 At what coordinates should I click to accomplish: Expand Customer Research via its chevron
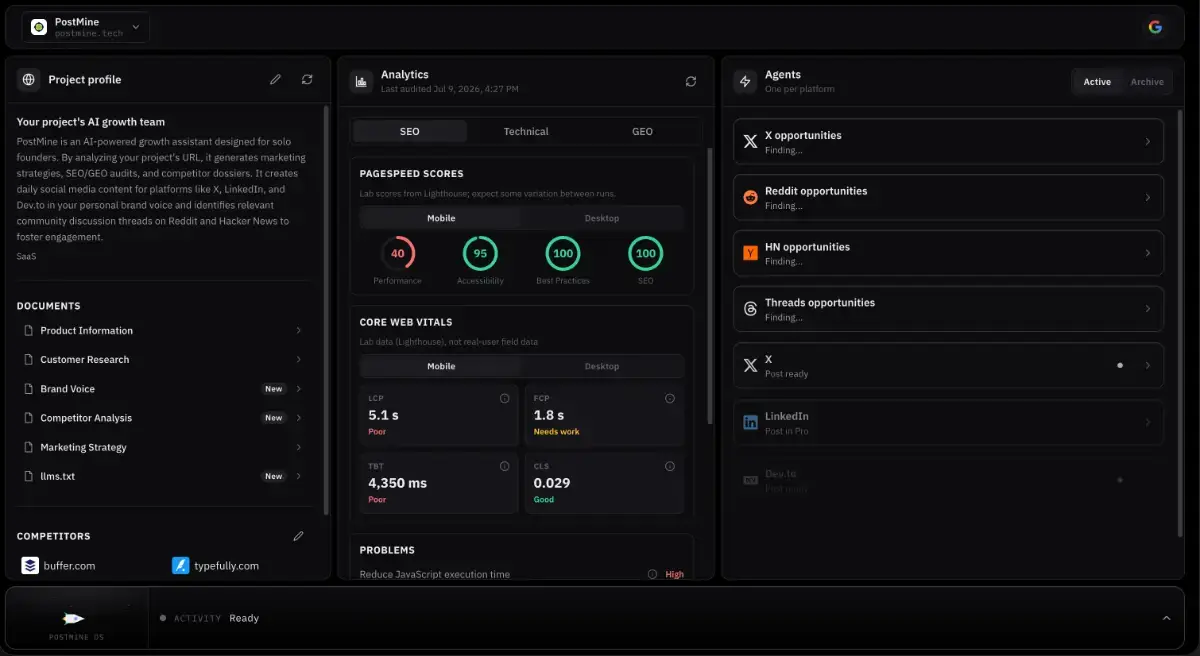point(299,359)
